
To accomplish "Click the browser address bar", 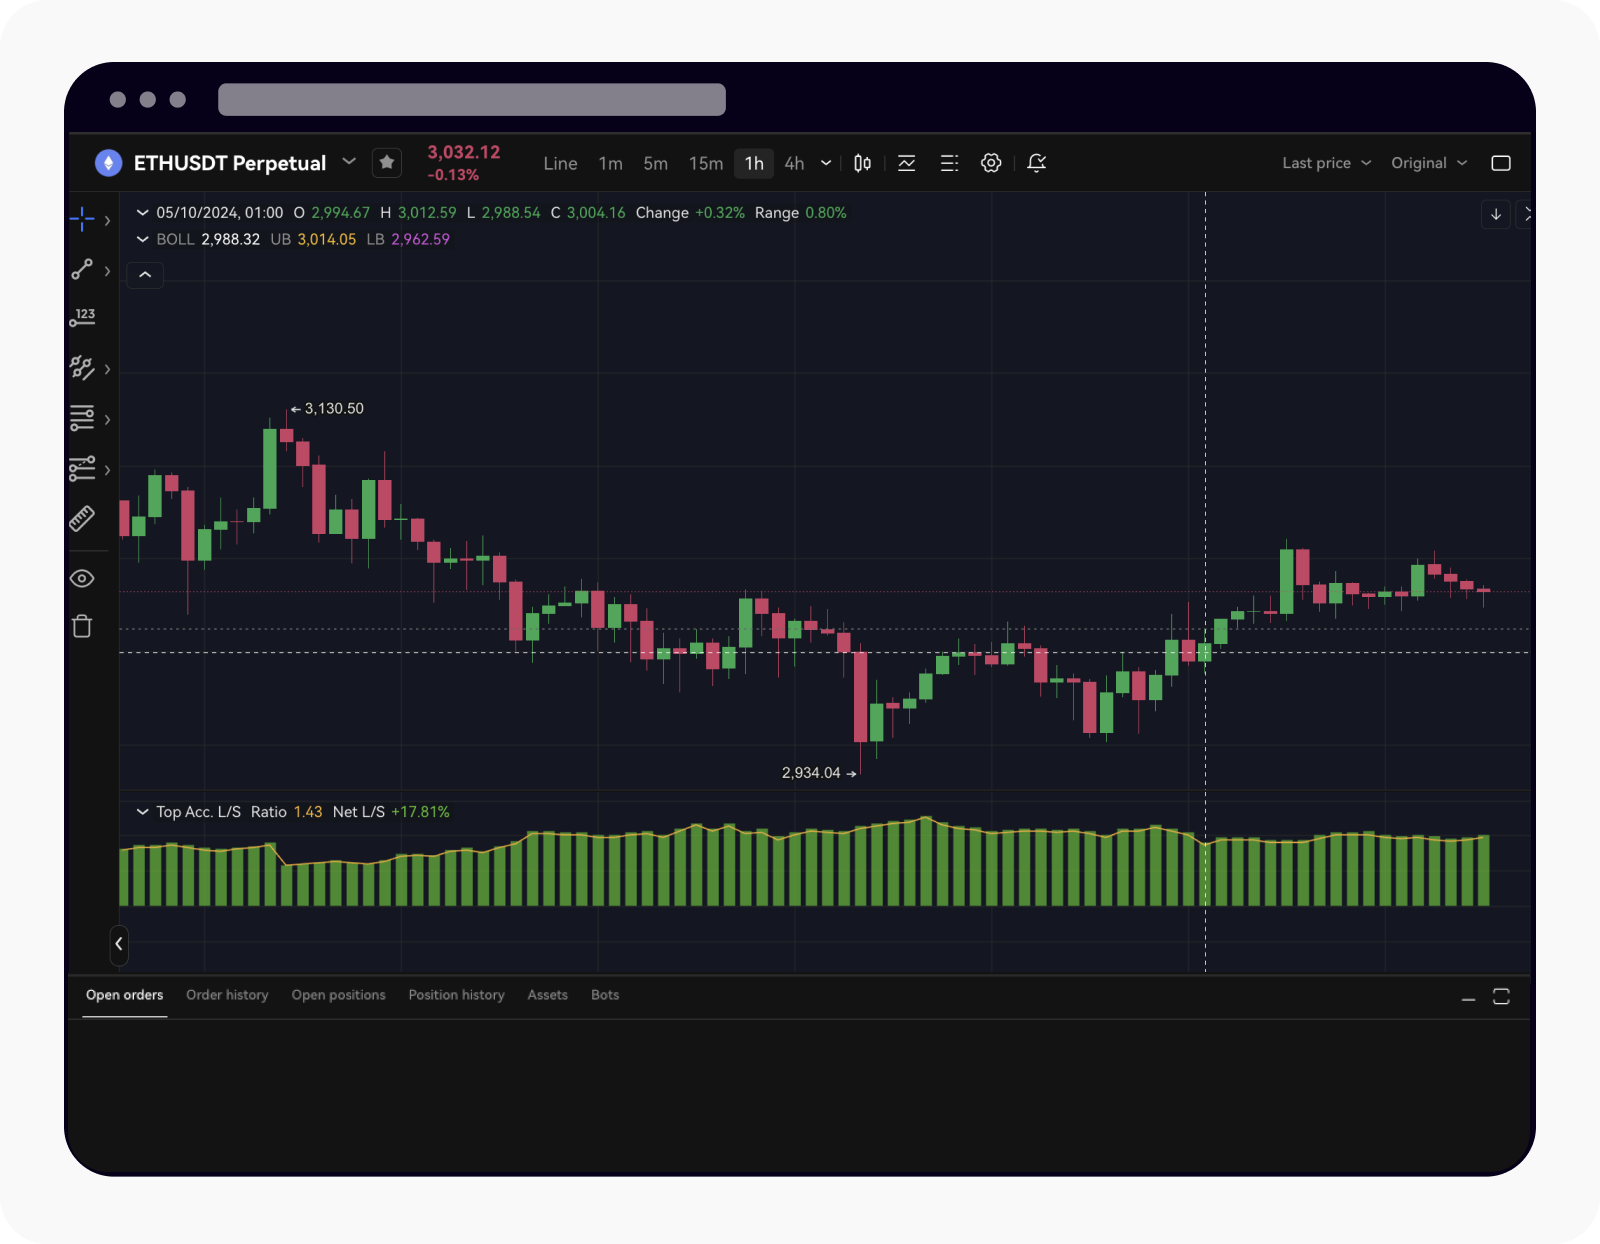I will (472, 100).
